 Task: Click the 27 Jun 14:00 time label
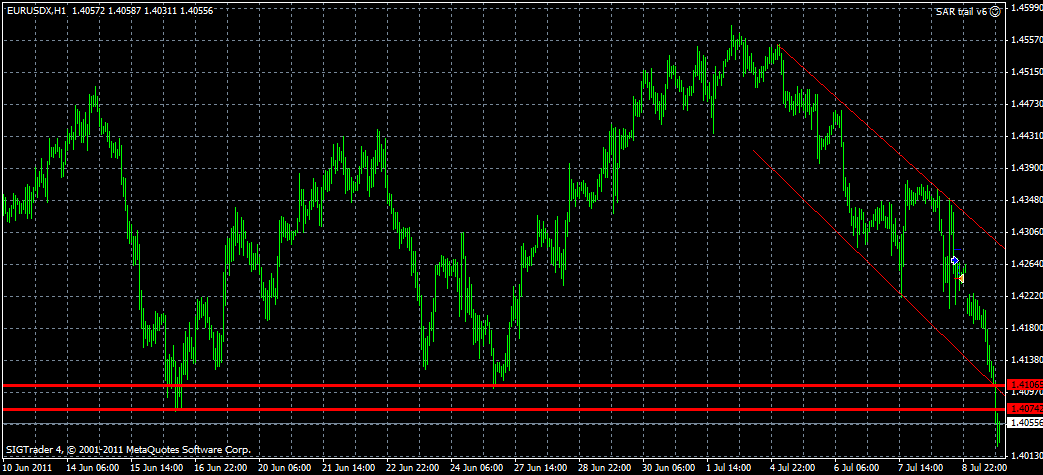(x=540, y=468)
